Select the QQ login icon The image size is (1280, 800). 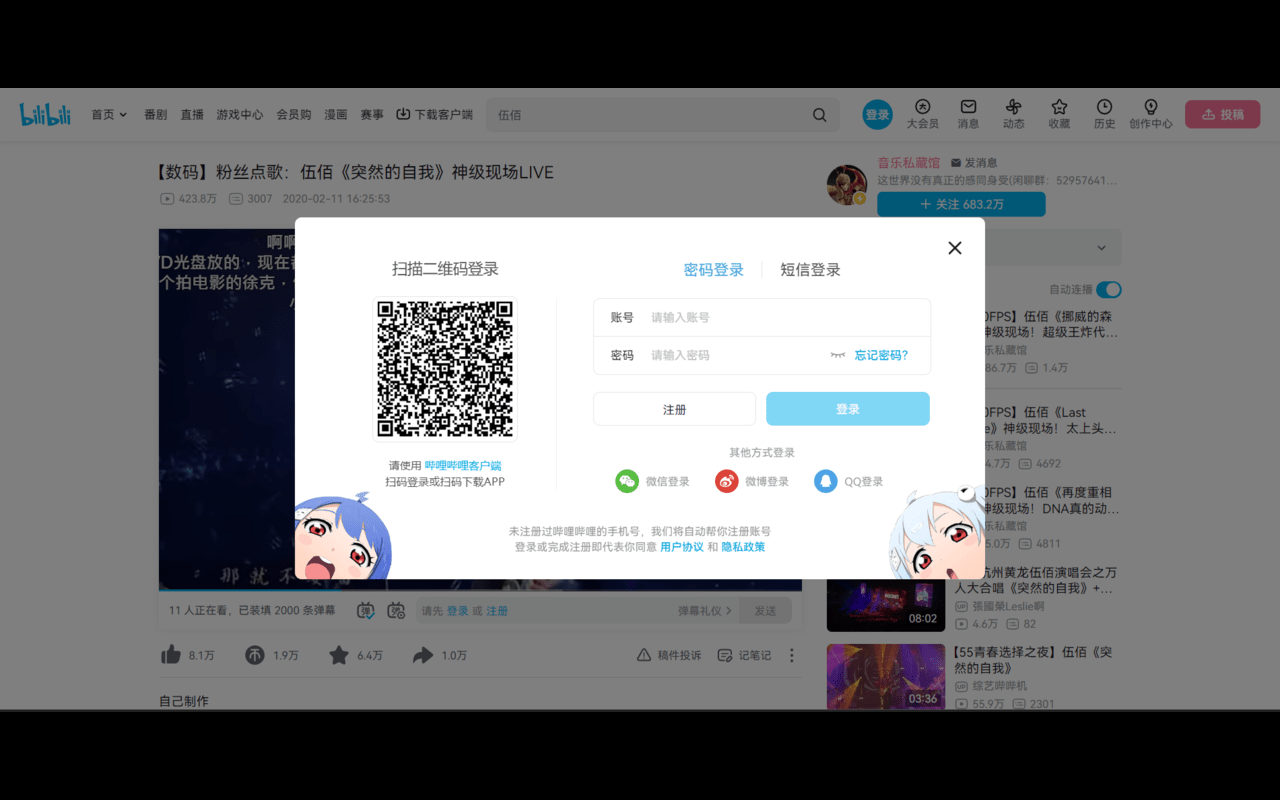(825, 481)
